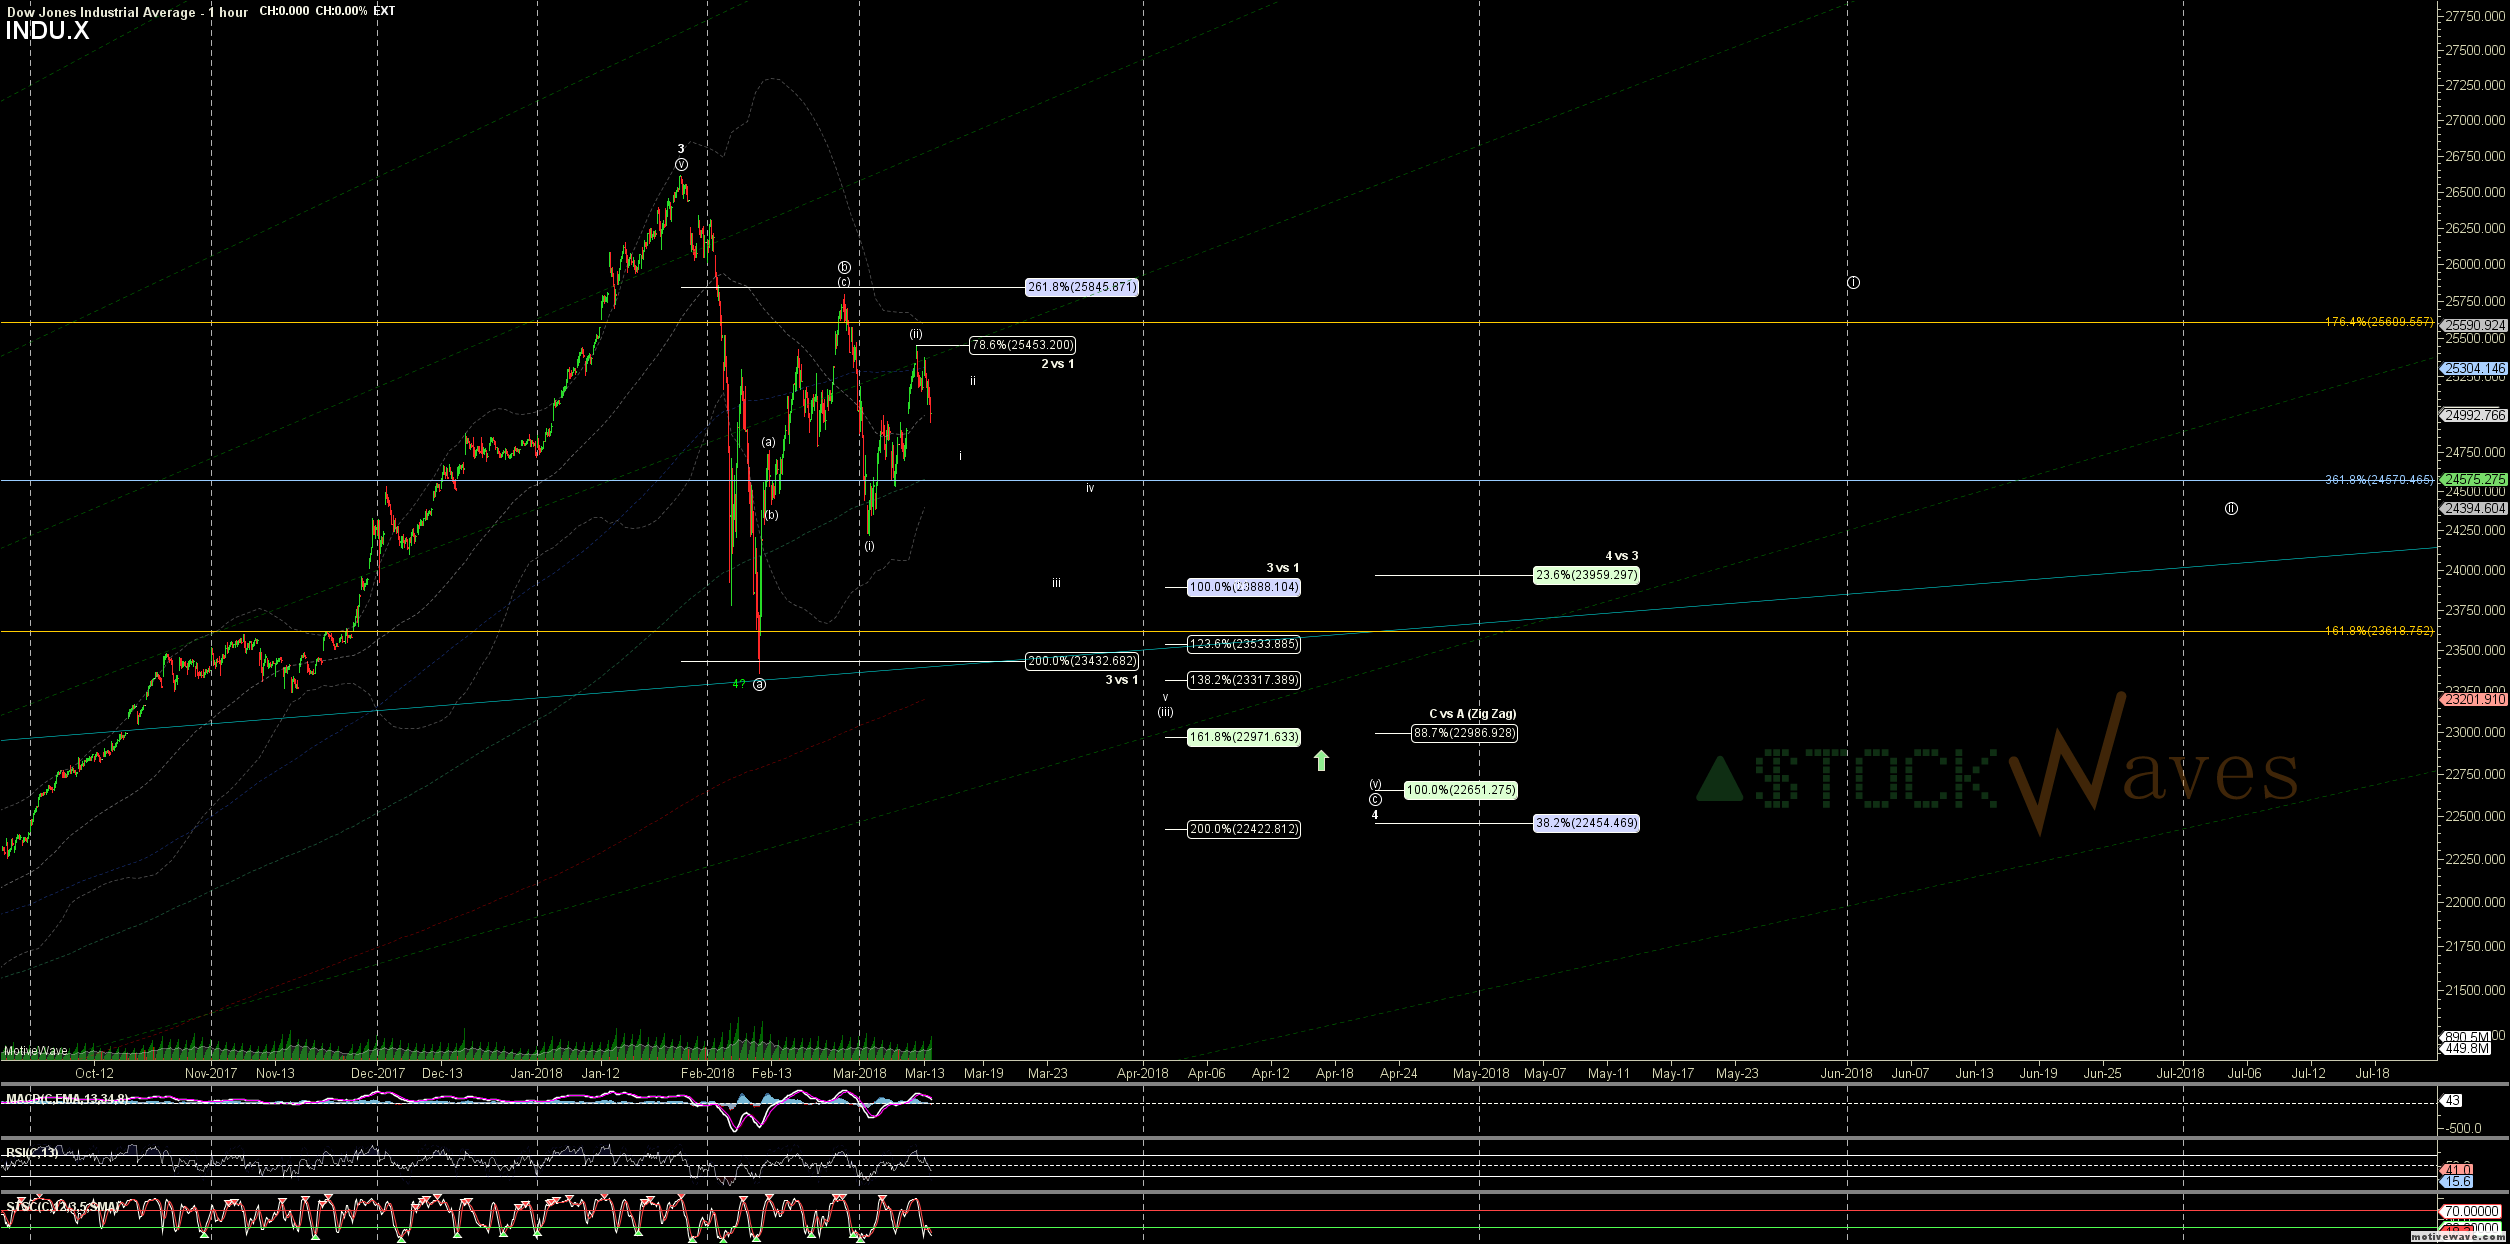Click the circled i label near Jun-2018

1853,283
